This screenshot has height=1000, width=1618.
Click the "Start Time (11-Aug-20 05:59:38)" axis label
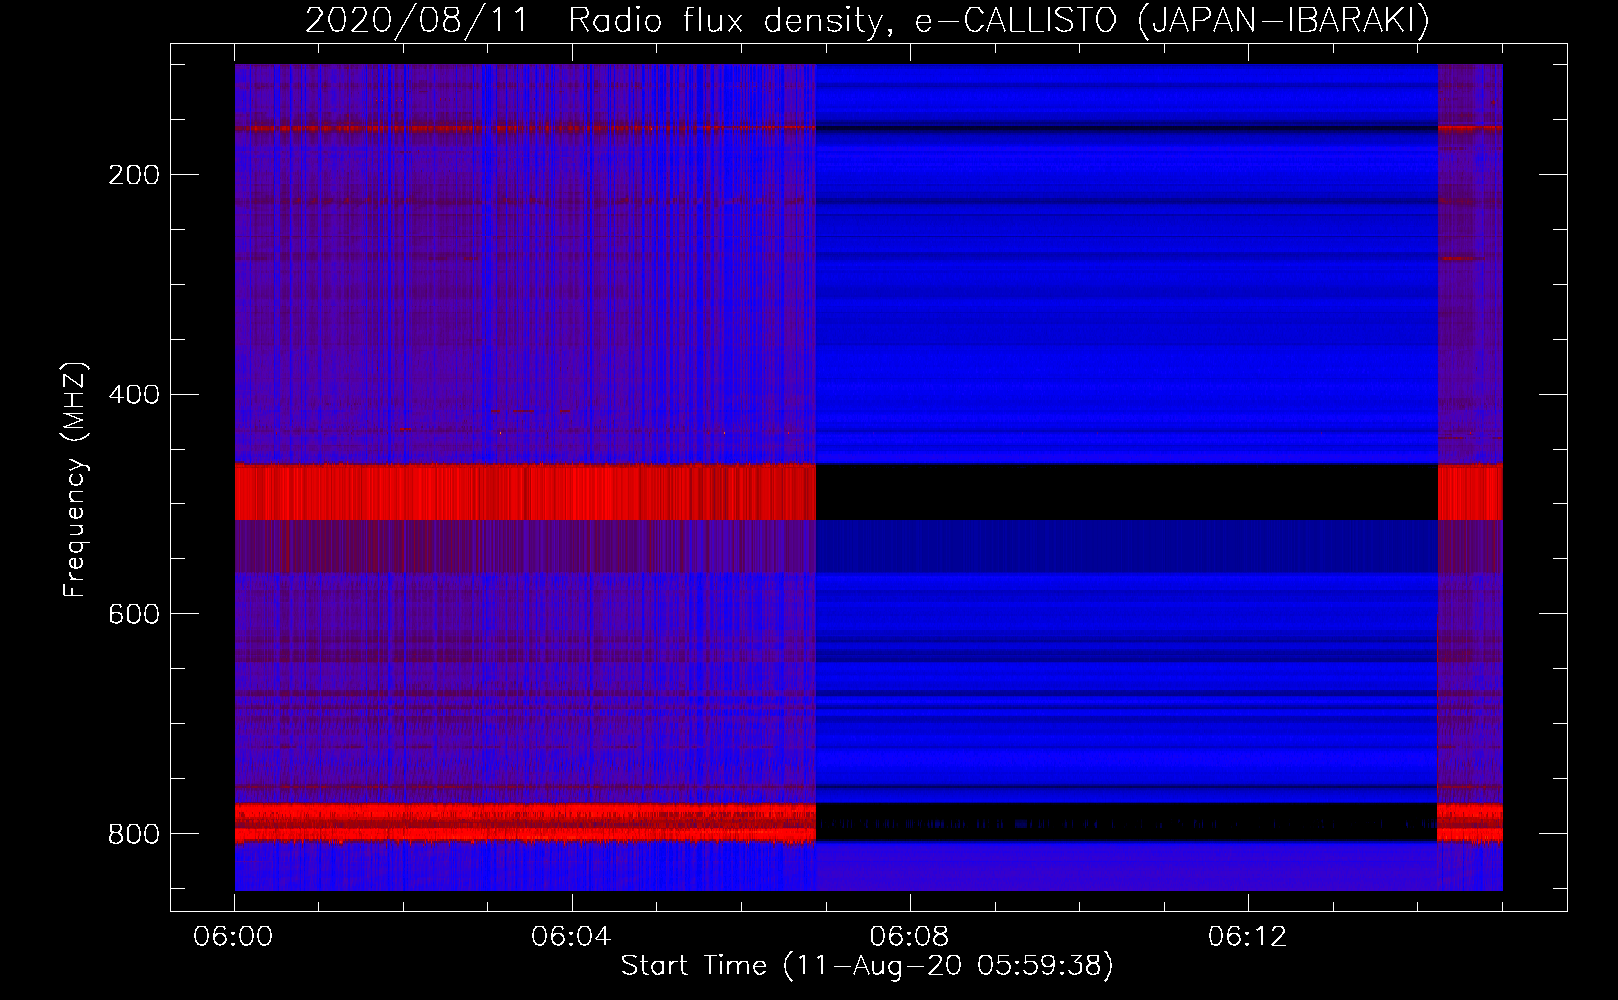867,966
